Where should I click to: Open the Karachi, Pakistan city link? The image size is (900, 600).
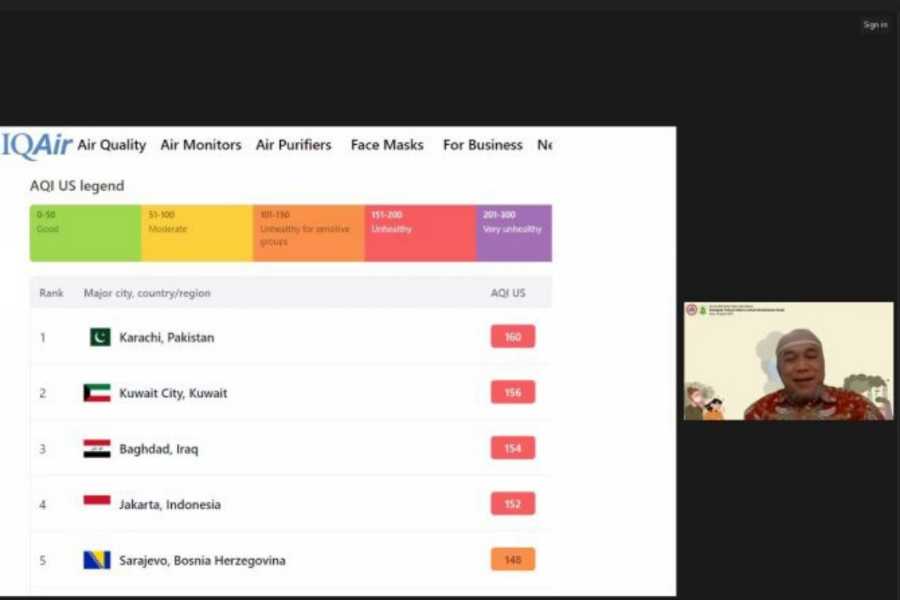click(166, 337)
